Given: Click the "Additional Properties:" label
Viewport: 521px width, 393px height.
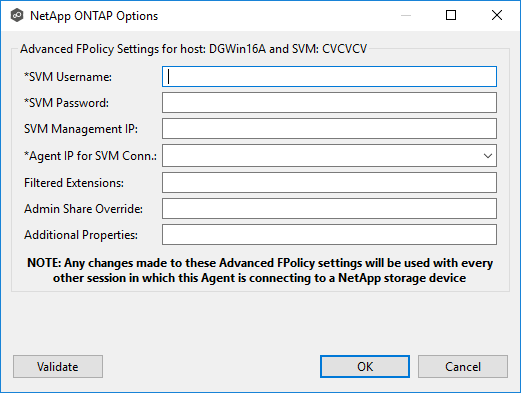Looking at the screenshot, I should point(81,235).
